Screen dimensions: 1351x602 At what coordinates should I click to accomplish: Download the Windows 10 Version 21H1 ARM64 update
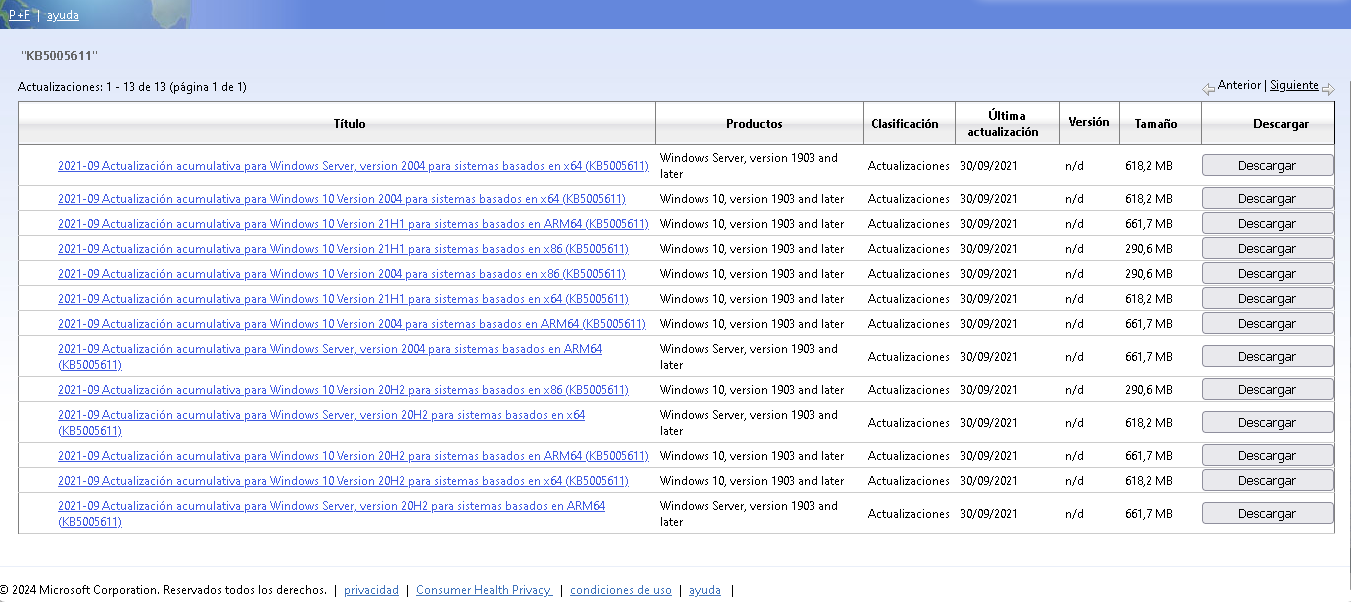coord(1267,224)
